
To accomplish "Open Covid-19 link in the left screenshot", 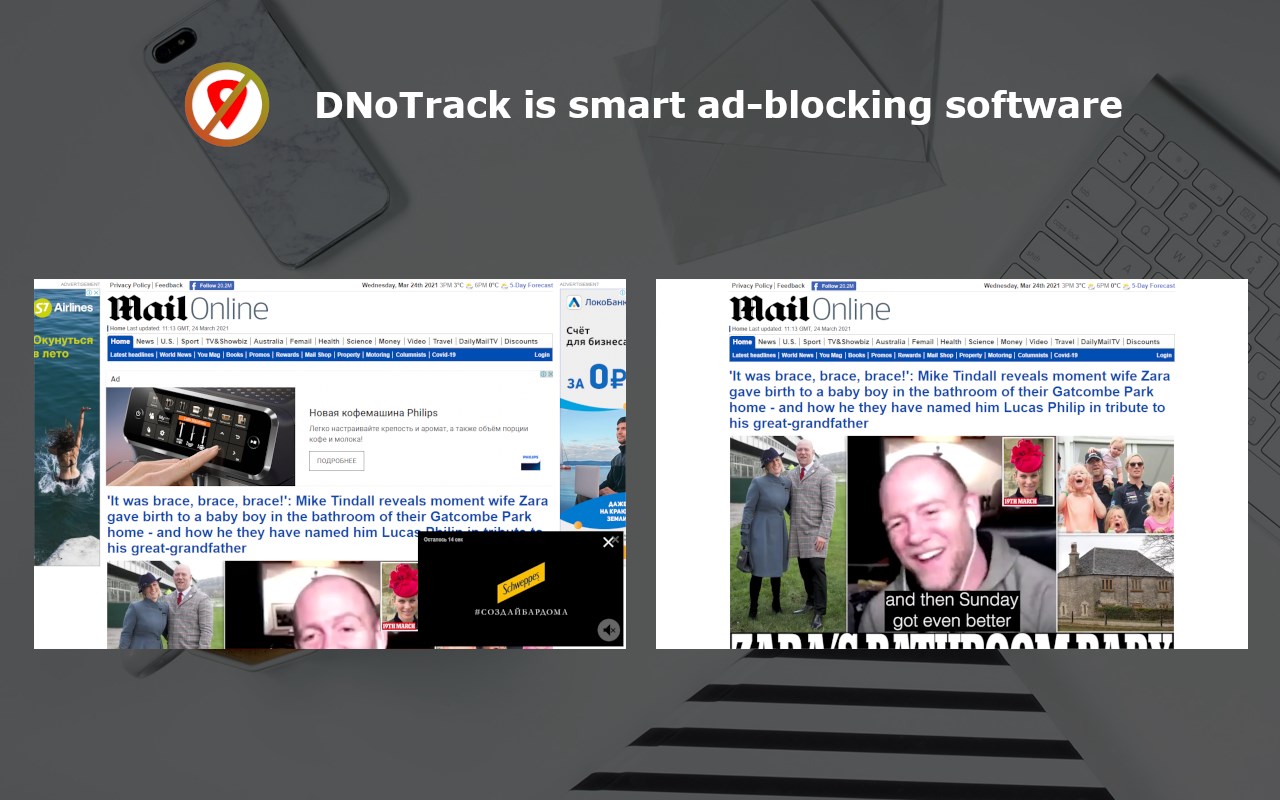I will [444, 355].
